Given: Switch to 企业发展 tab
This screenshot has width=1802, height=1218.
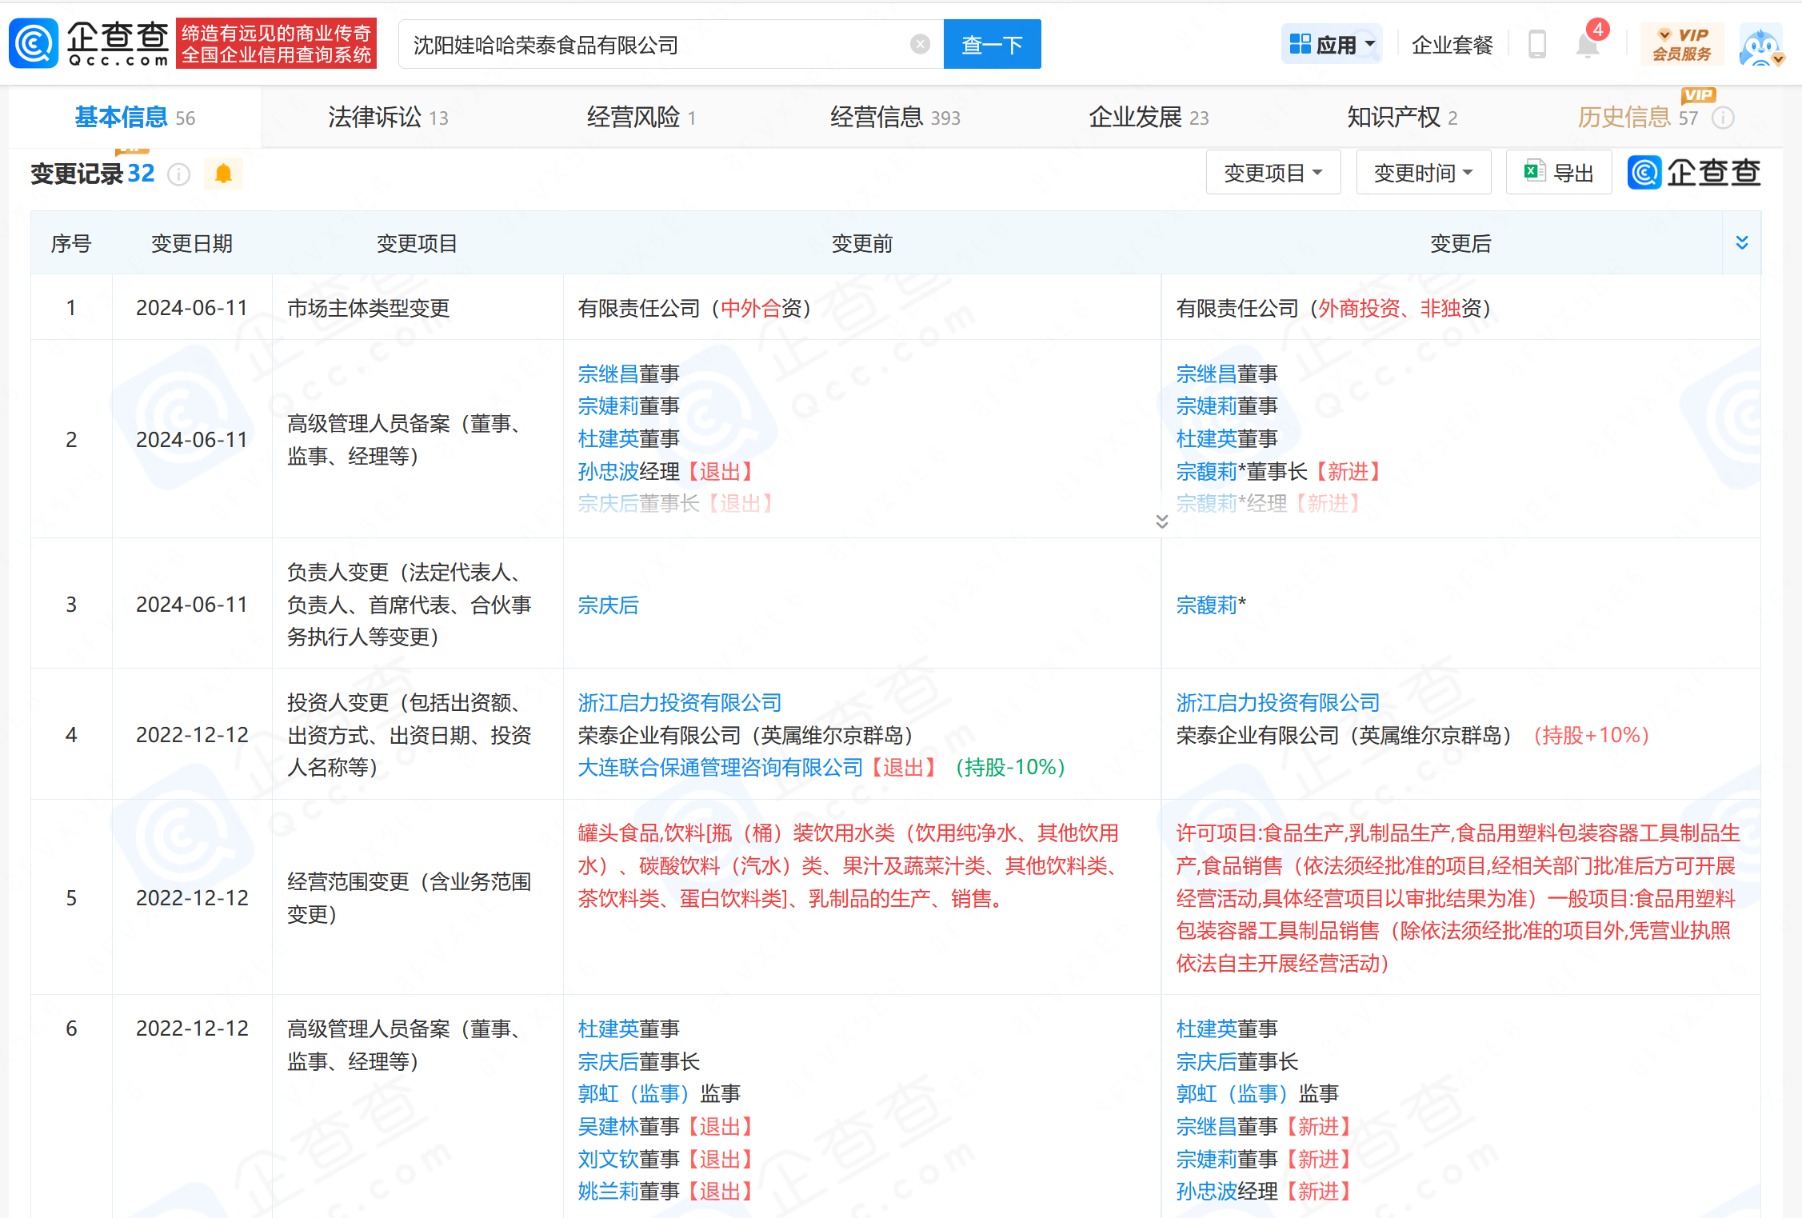Looking at the screenshot, I should [1148, 117].
